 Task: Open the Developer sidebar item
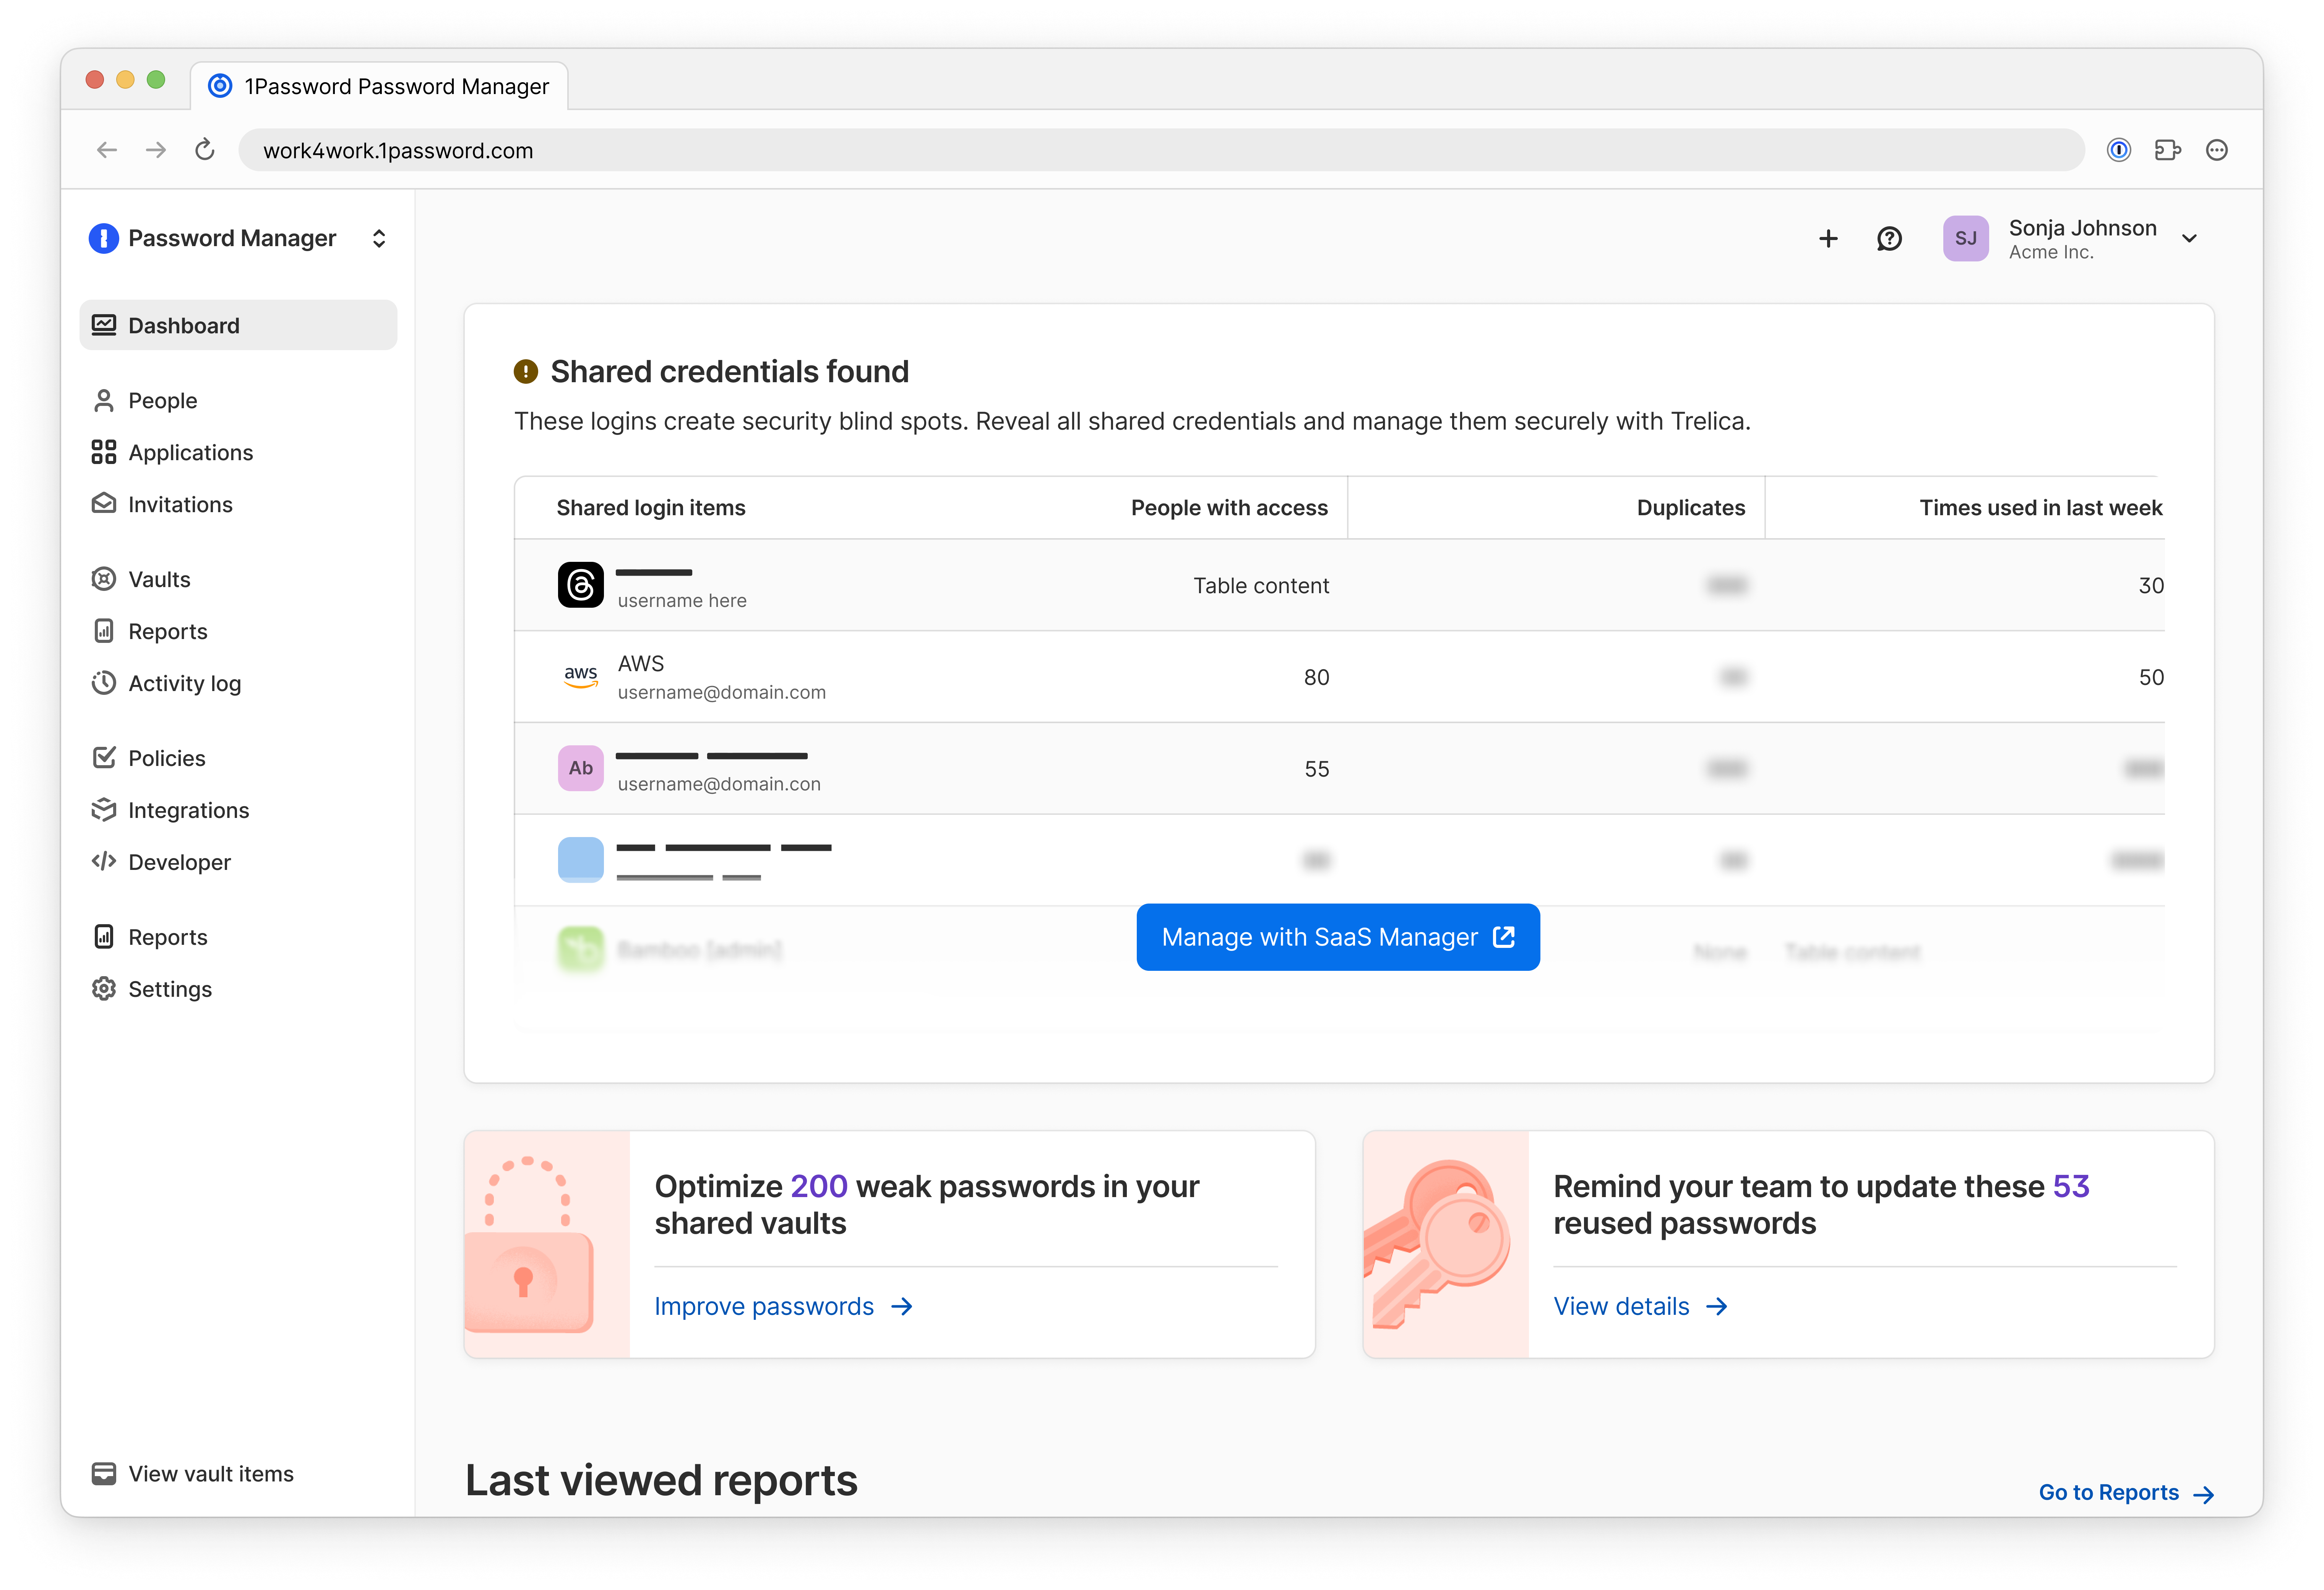[x=179, y=862]
